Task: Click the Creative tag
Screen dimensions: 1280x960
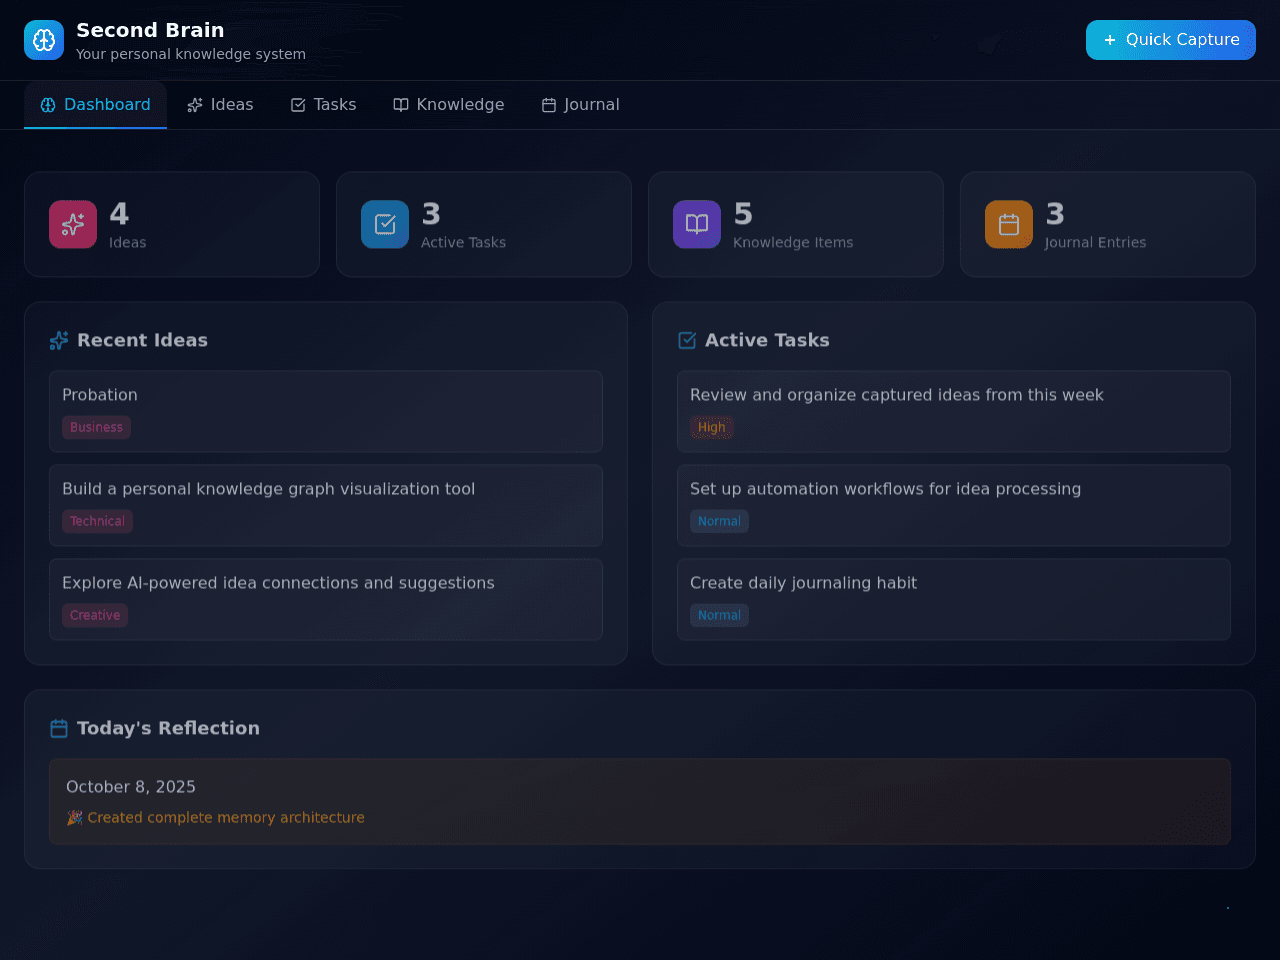Action: (95, 615)
